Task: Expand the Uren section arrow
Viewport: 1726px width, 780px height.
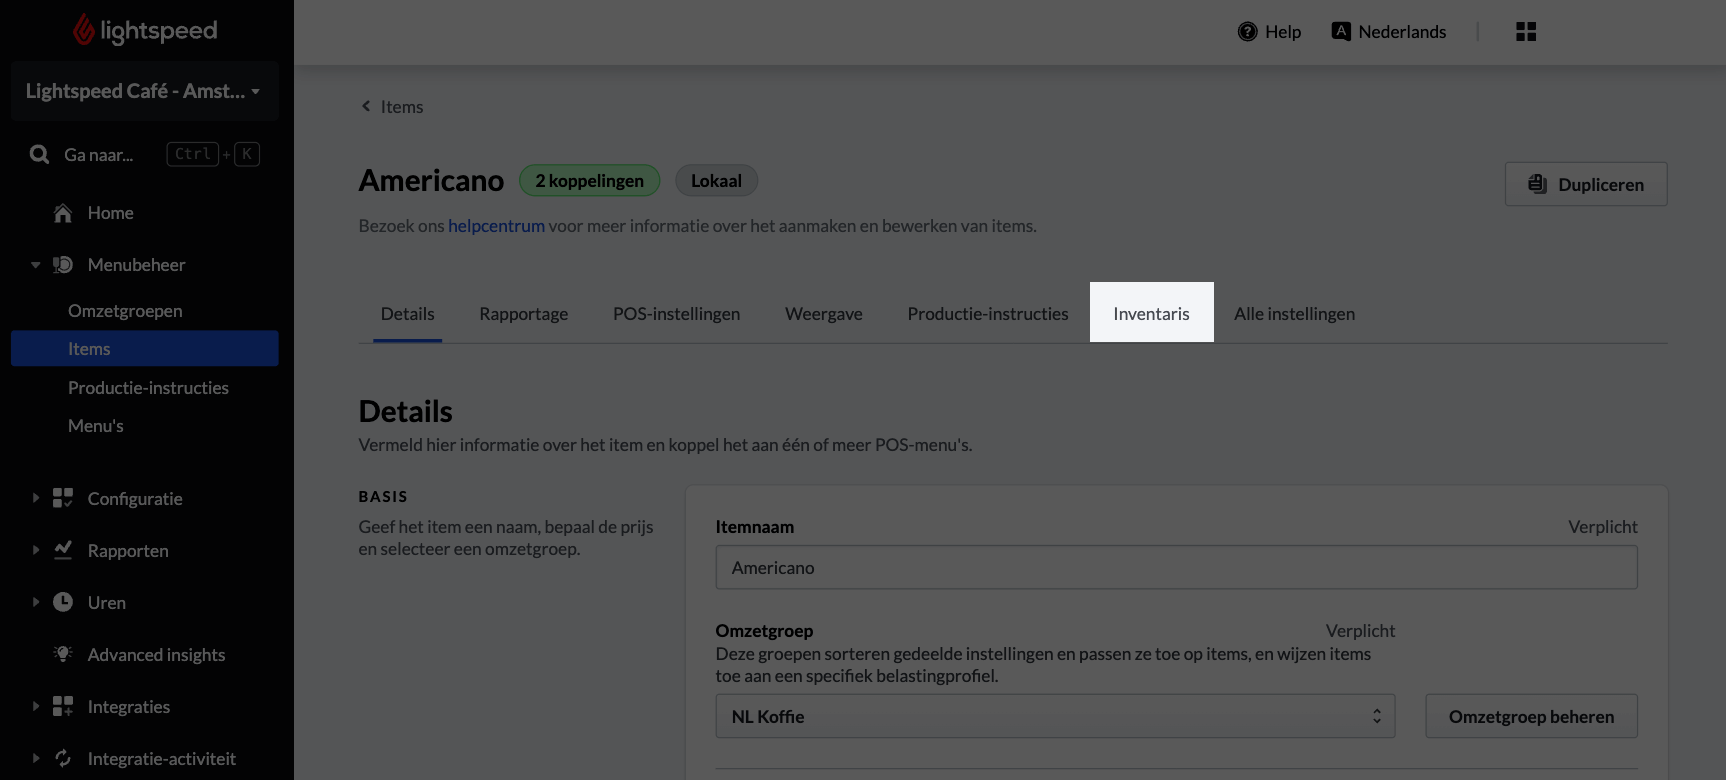Action: [35, 602]
